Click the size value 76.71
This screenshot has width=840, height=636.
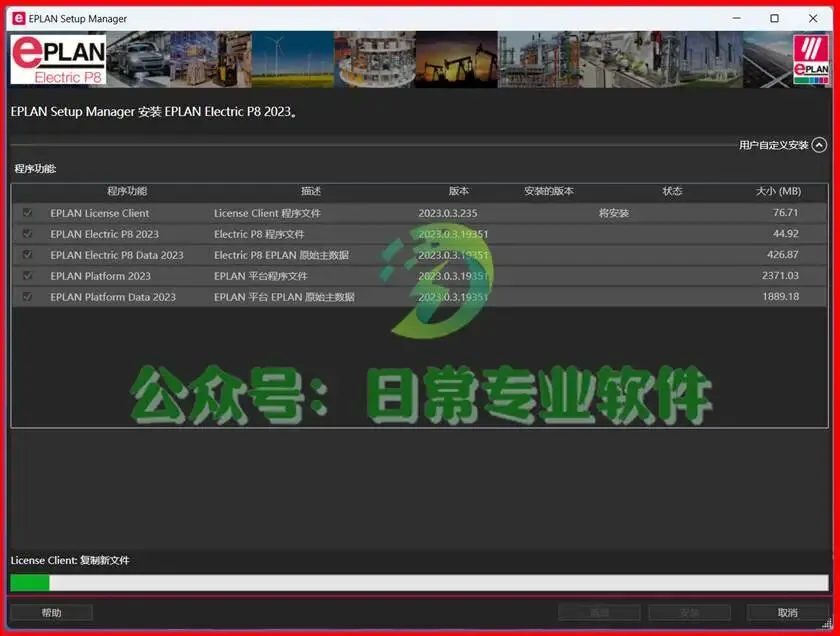(x=785, y=213)
